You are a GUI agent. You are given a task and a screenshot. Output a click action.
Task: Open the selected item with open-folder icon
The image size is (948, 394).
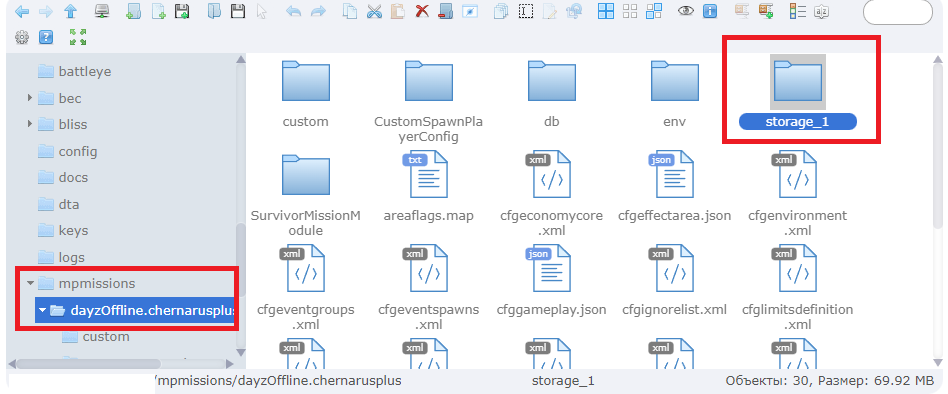[x=214, y=11]
